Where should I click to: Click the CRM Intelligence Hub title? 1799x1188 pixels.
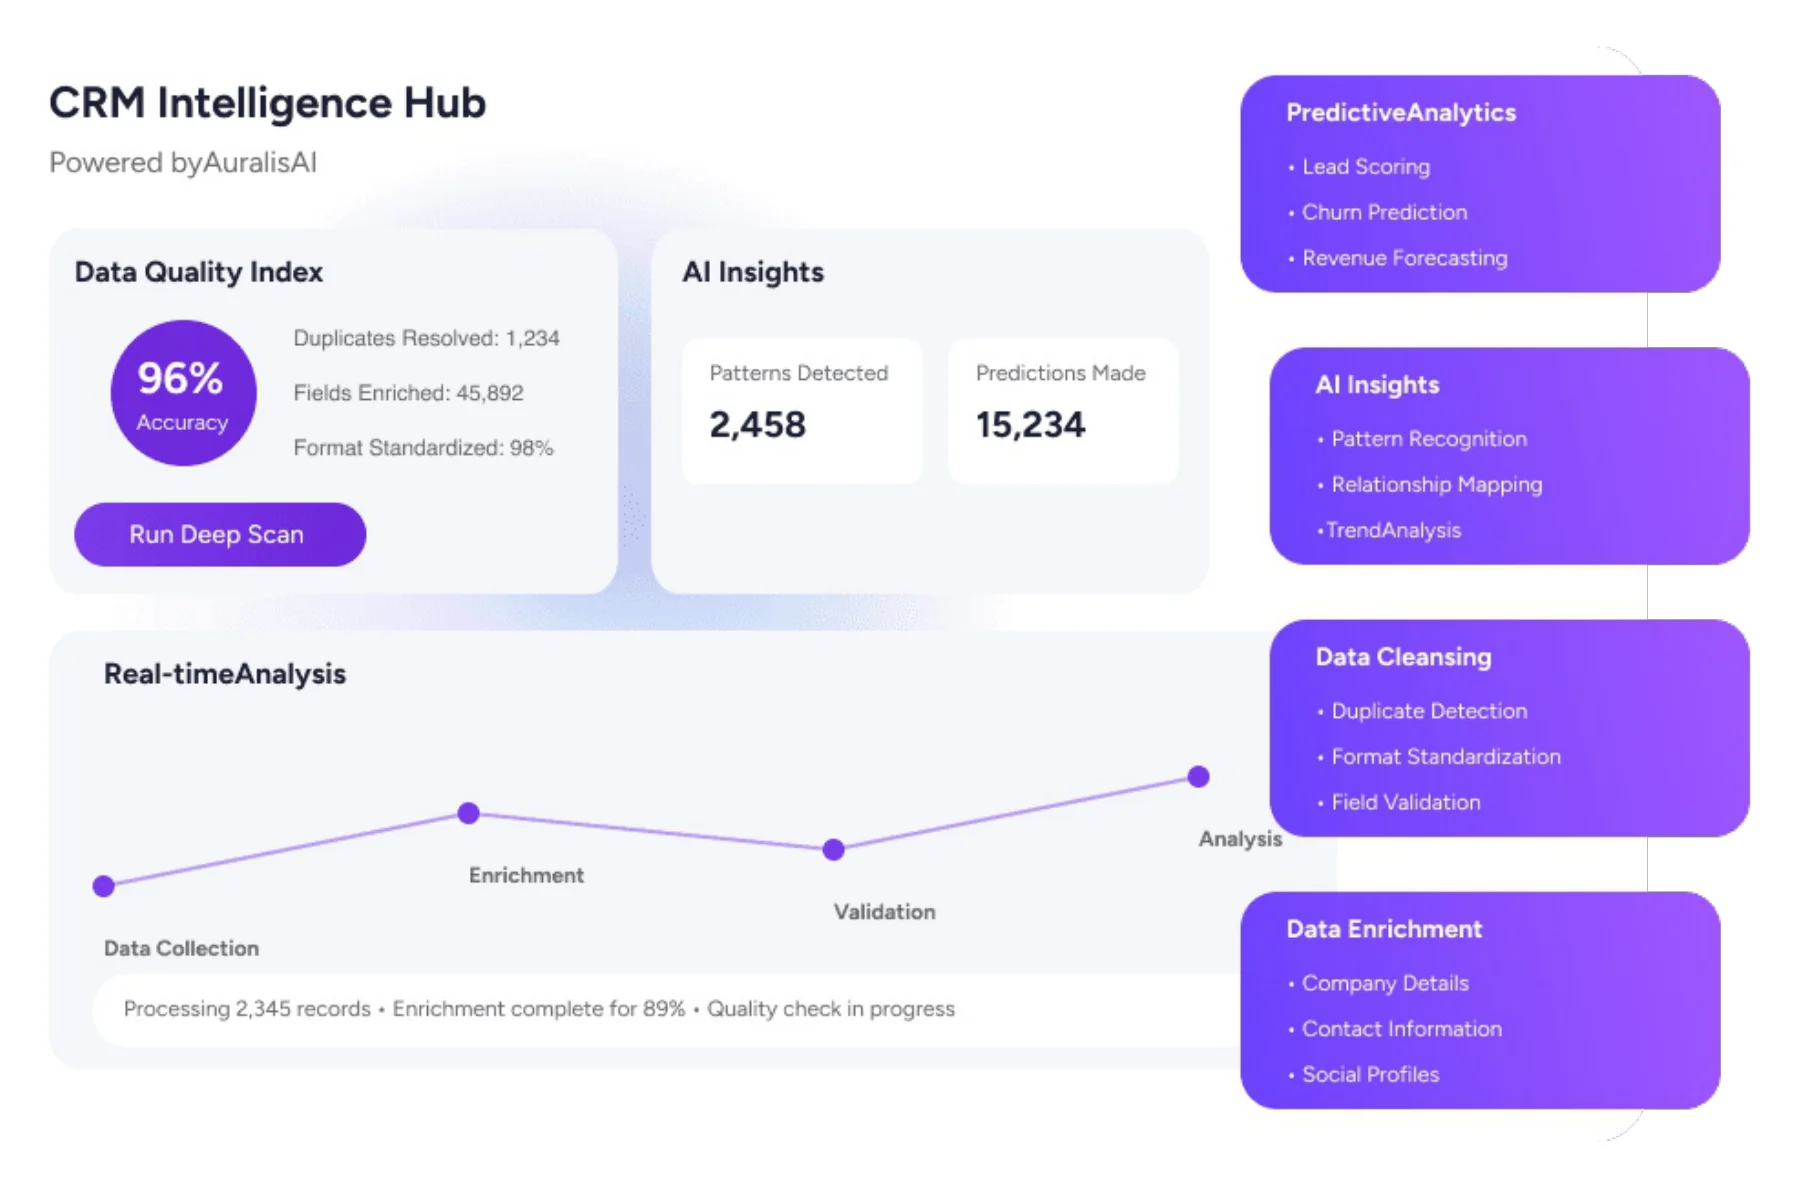268,103
